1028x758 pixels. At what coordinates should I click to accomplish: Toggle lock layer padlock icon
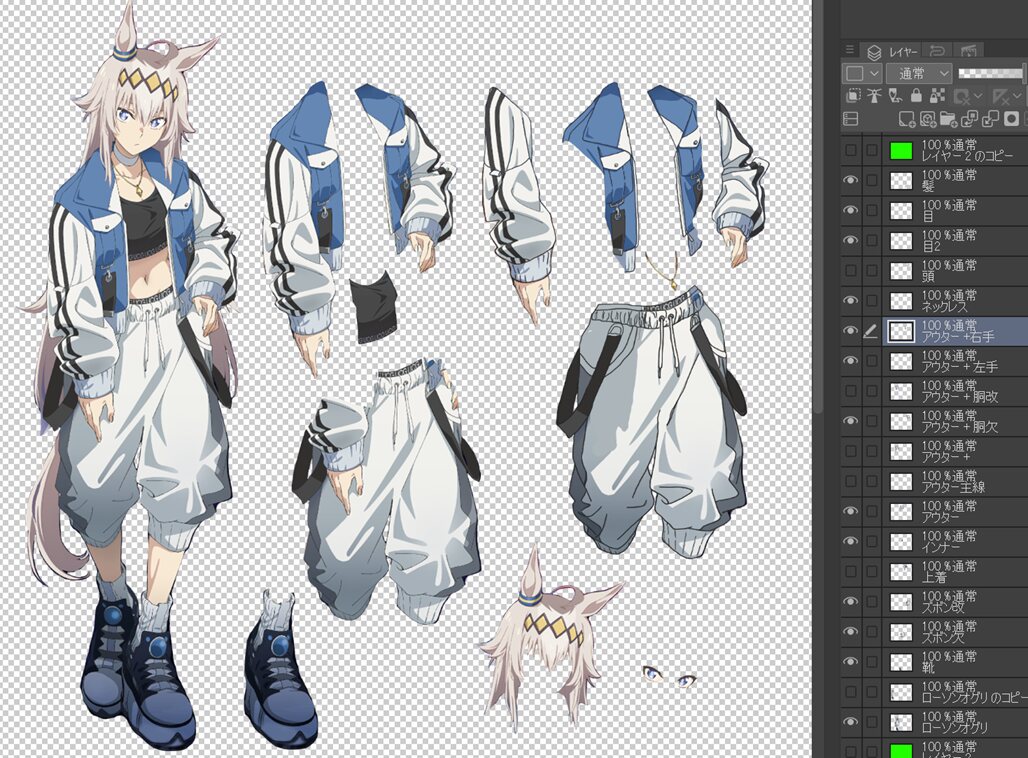(x=916, y=96)
